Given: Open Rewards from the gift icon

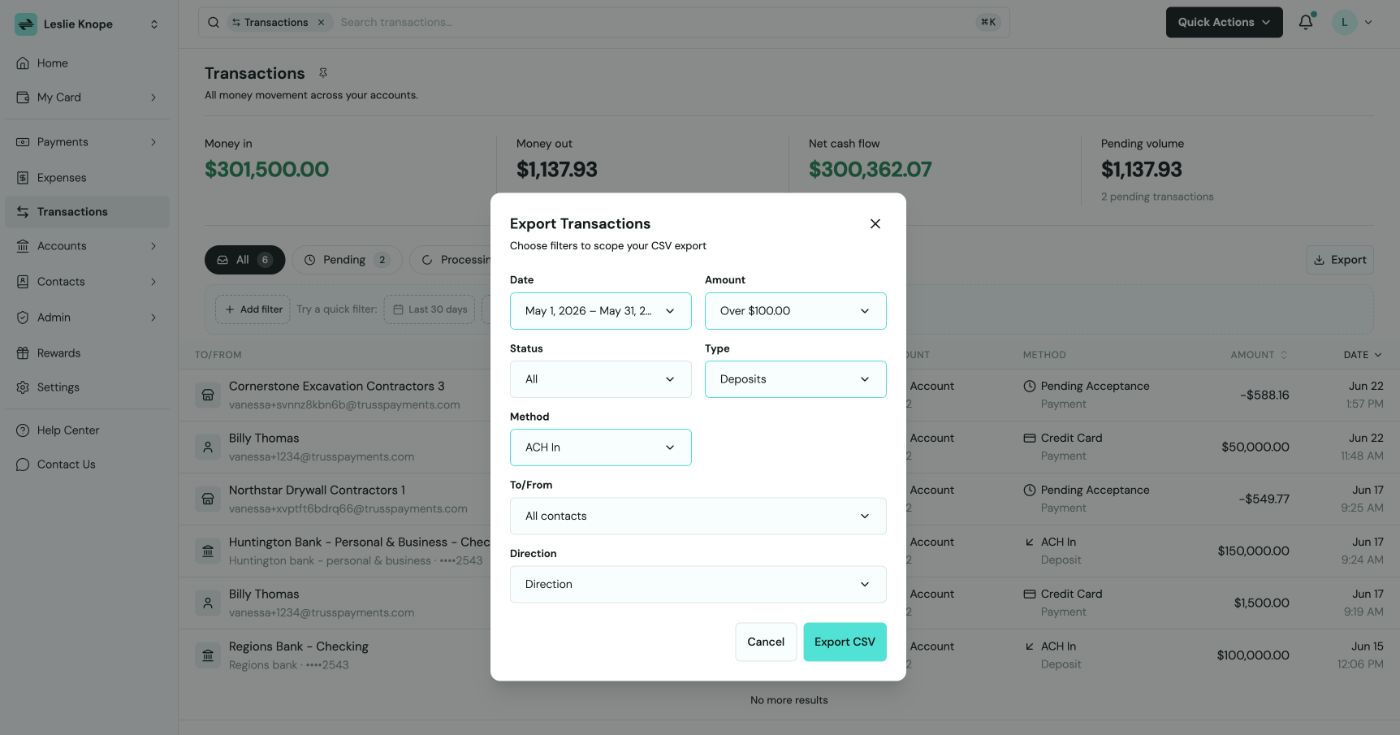Looking at the screenshot, I should pyautogui.click(x=23, y=353).
